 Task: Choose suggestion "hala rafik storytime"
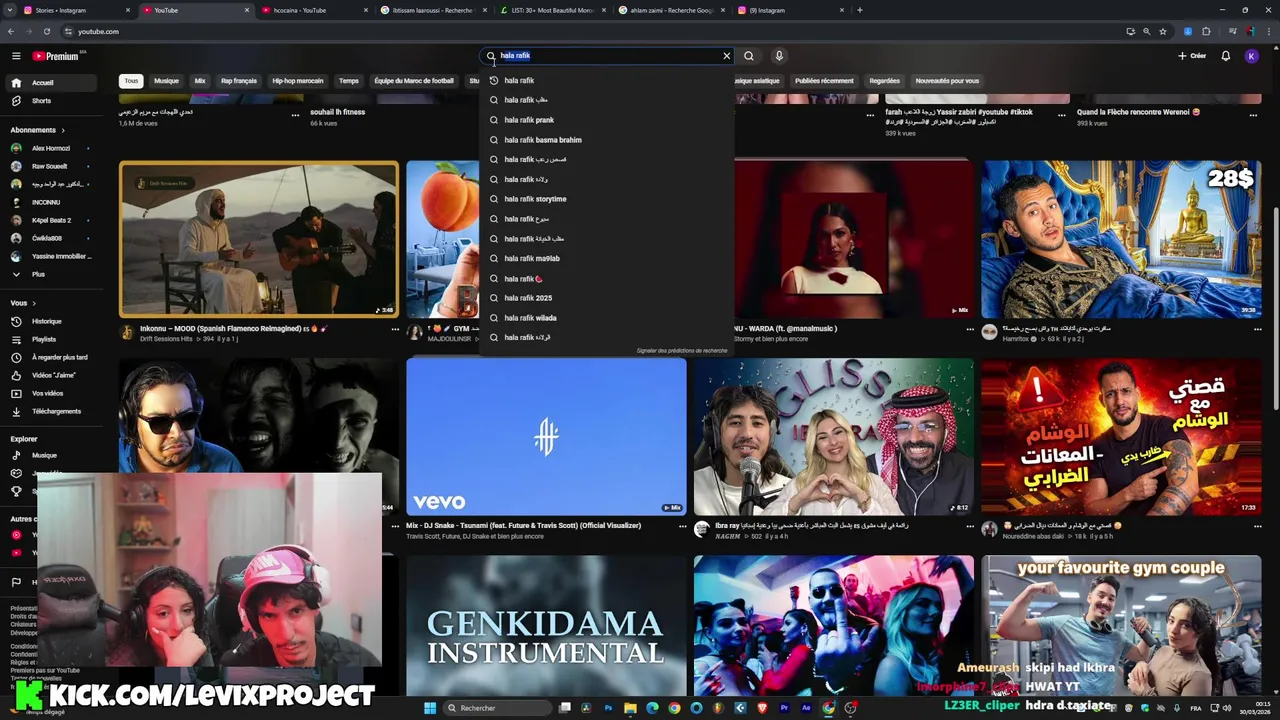point(607,199)
